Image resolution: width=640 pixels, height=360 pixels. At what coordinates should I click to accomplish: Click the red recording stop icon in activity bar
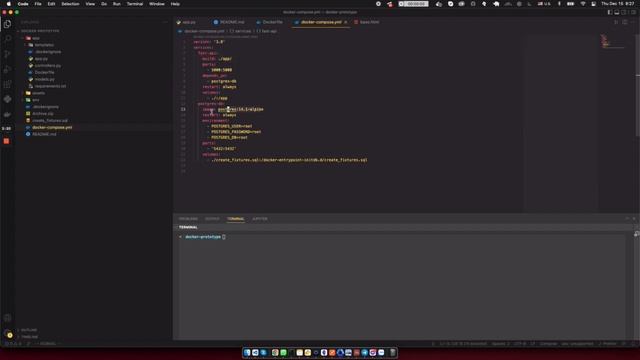coord(7,141)
